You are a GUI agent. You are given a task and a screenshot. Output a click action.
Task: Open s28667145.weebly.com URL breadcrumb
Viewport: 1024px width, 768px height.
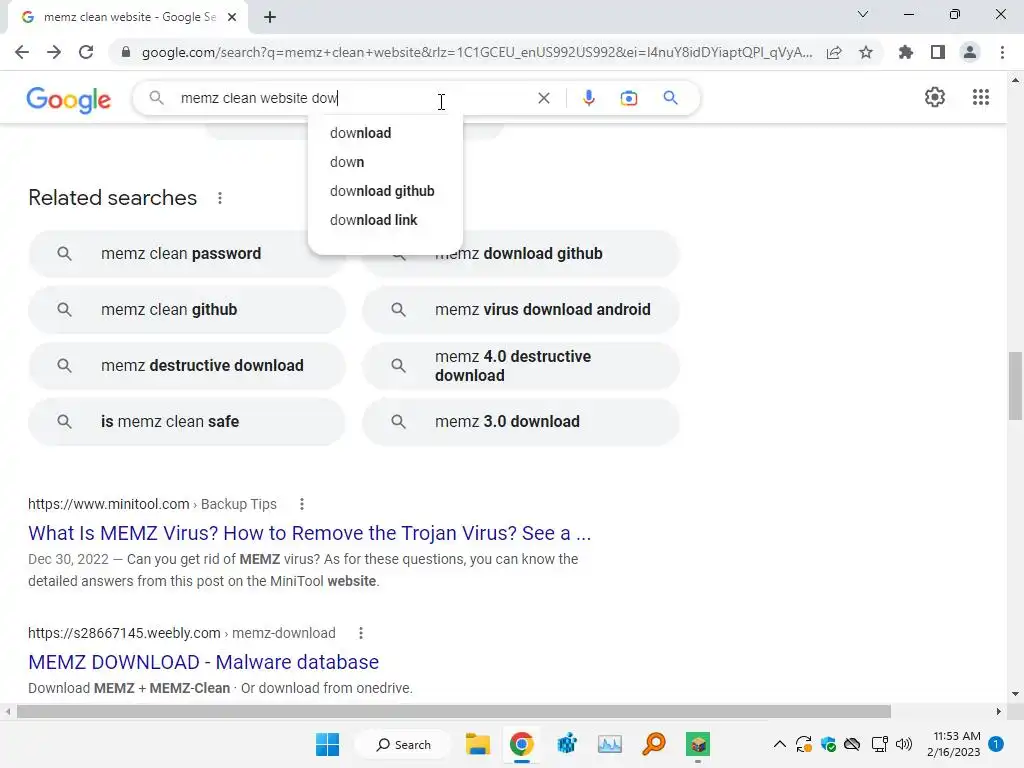182,633
